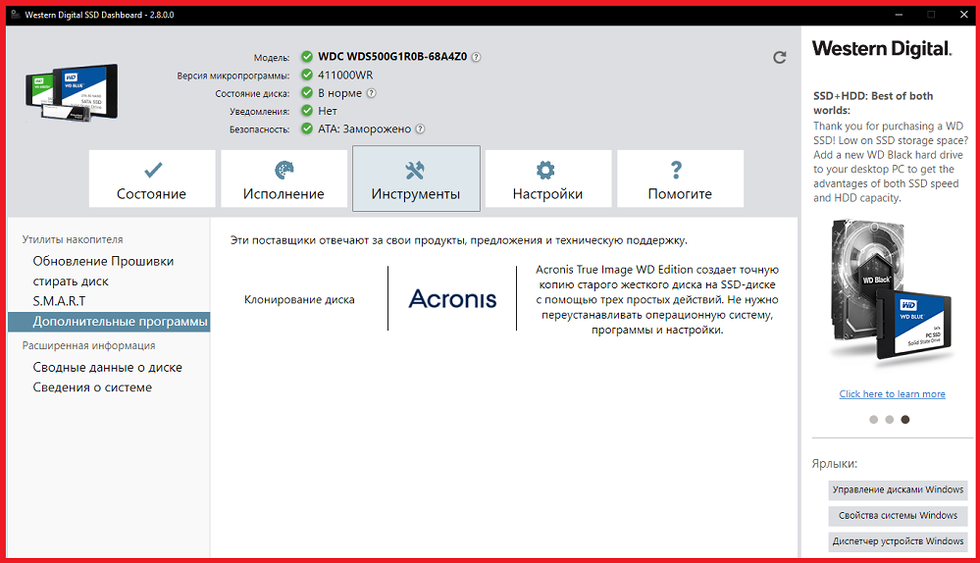The image size is (980, 563).
Task: Open the Состояние tab
Action: pos(152,180)
